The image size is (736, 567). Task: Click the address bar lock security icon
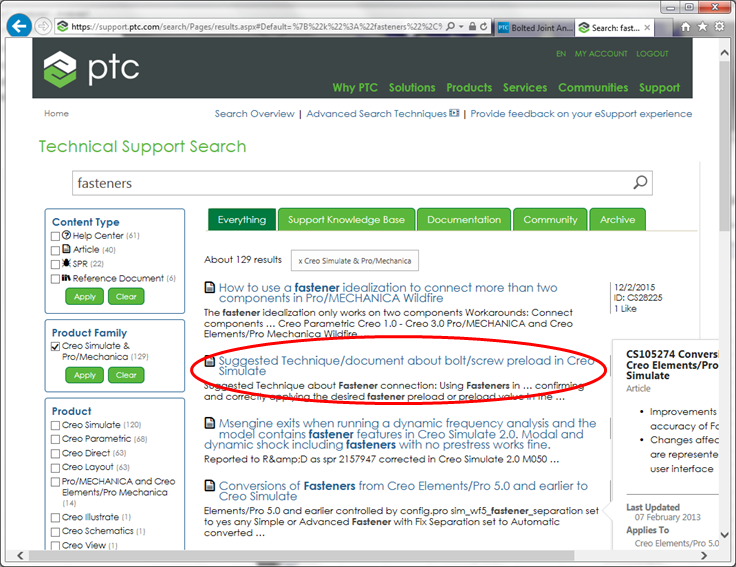pos(472,27)
